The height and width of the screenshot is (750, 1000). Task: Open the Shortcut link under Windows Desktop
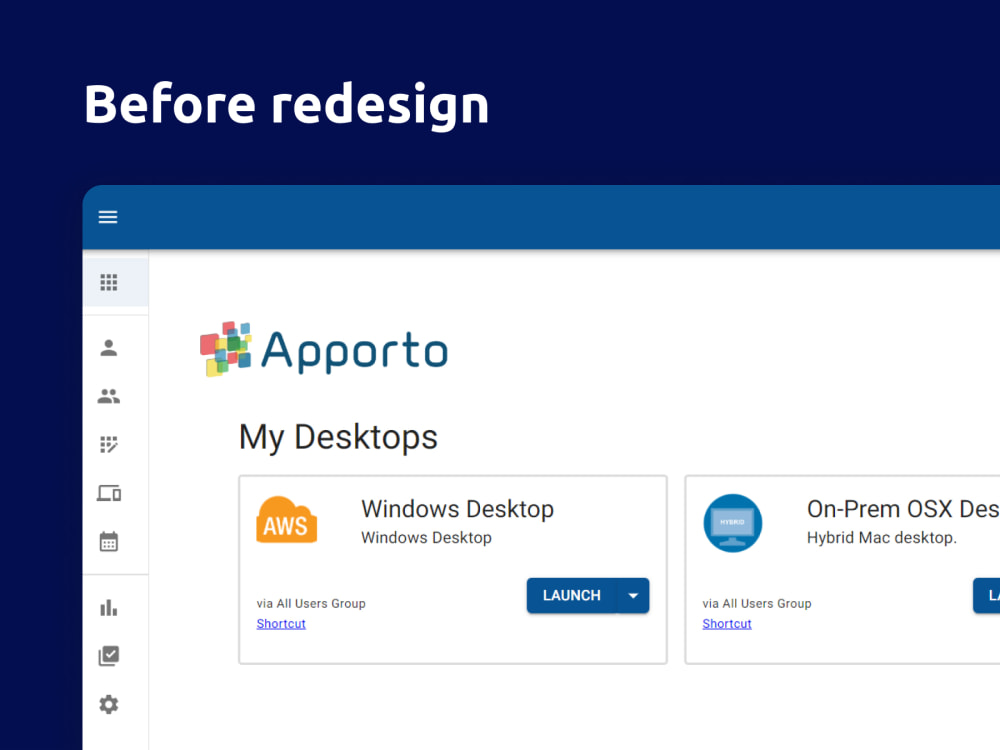click(x=281, y=624)
